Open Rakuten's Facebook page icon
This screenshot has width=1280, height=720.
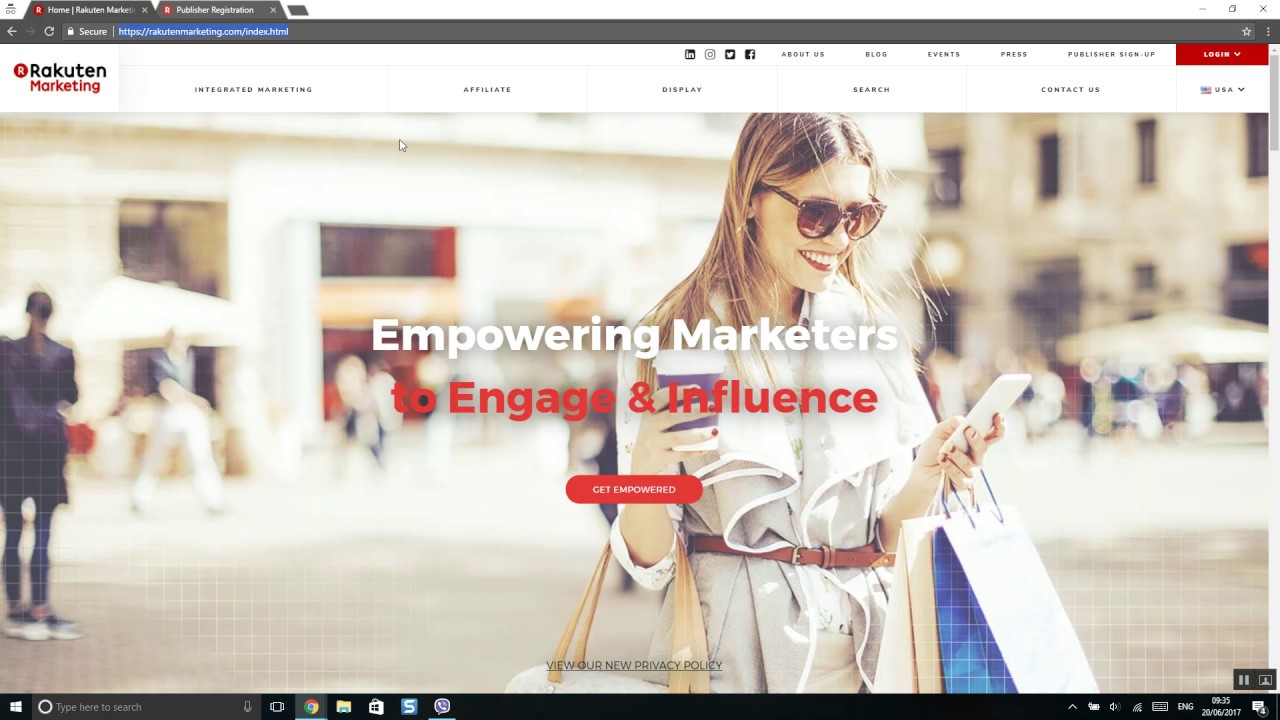[750, 54]
